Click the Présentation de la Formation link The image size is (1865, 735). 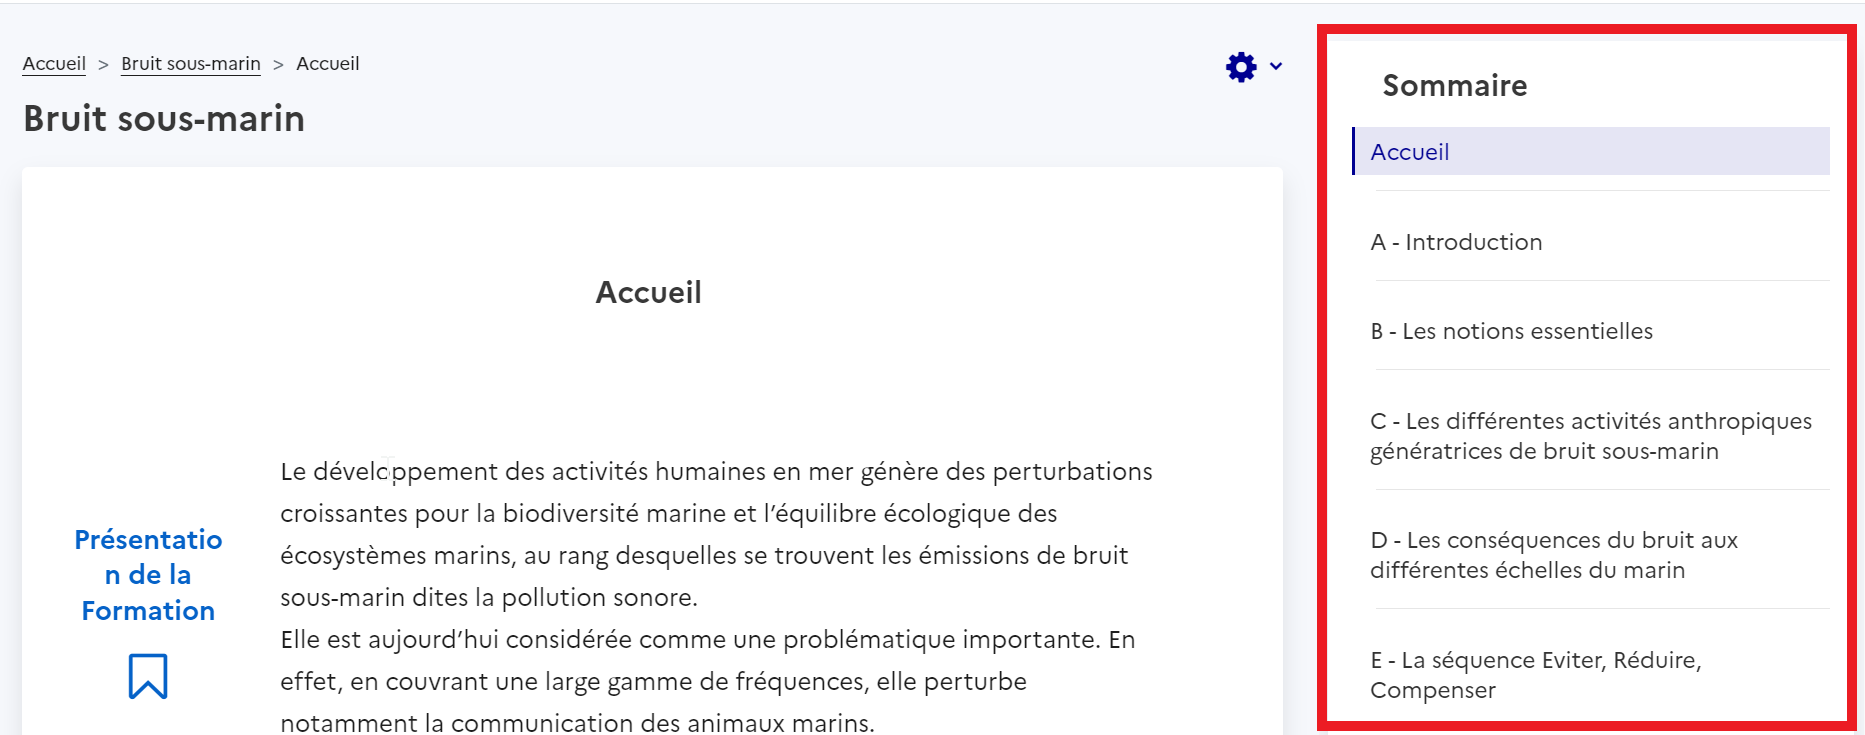pos(148,575)
